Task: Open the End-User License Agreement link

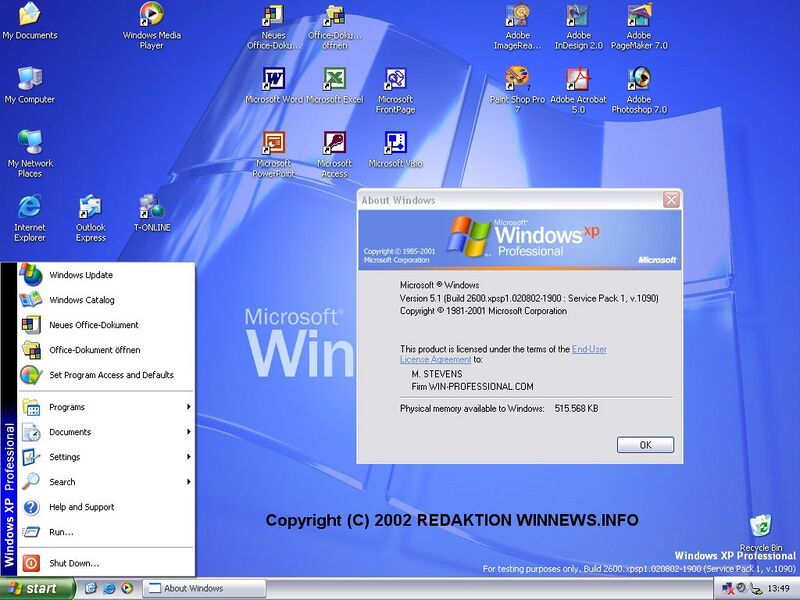Action: coord(589,349)
